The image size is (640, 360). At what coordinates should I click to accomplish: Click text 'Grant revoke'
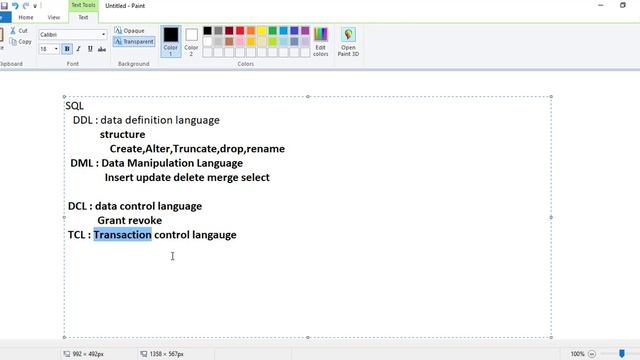pyautogui.click(x=129, y=220)
